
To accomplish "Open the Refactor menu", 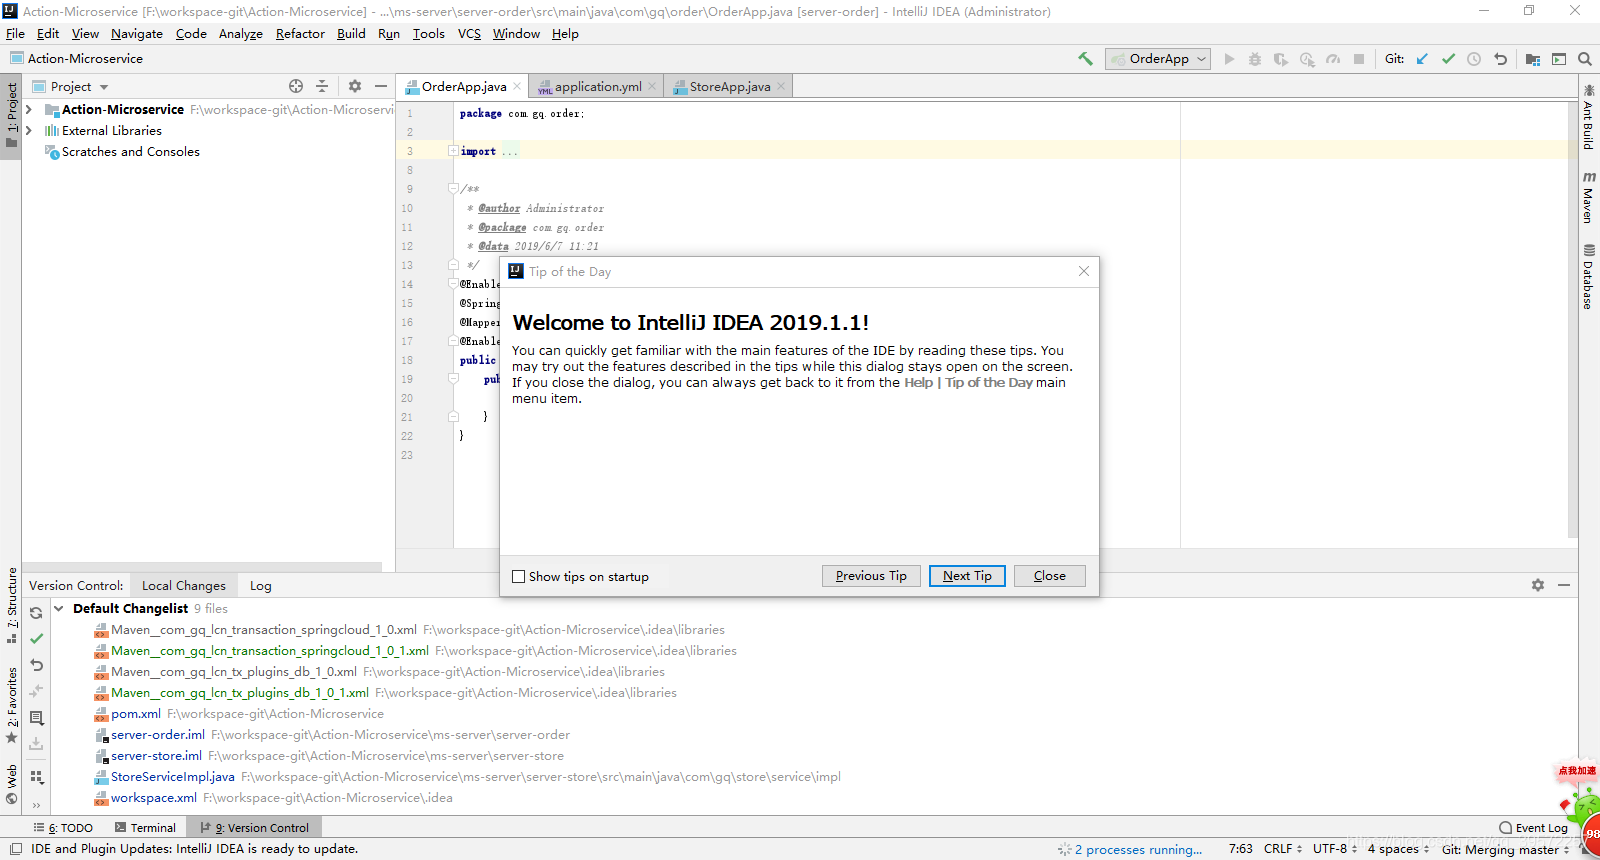I will click(300, 33).
